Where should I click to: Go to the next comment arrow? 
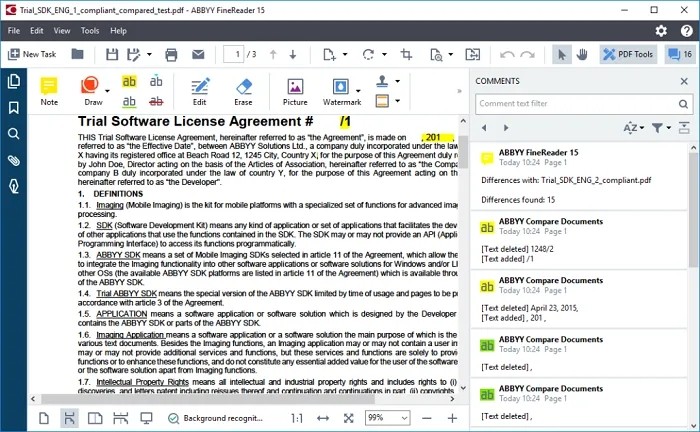(x=506, y=128)
